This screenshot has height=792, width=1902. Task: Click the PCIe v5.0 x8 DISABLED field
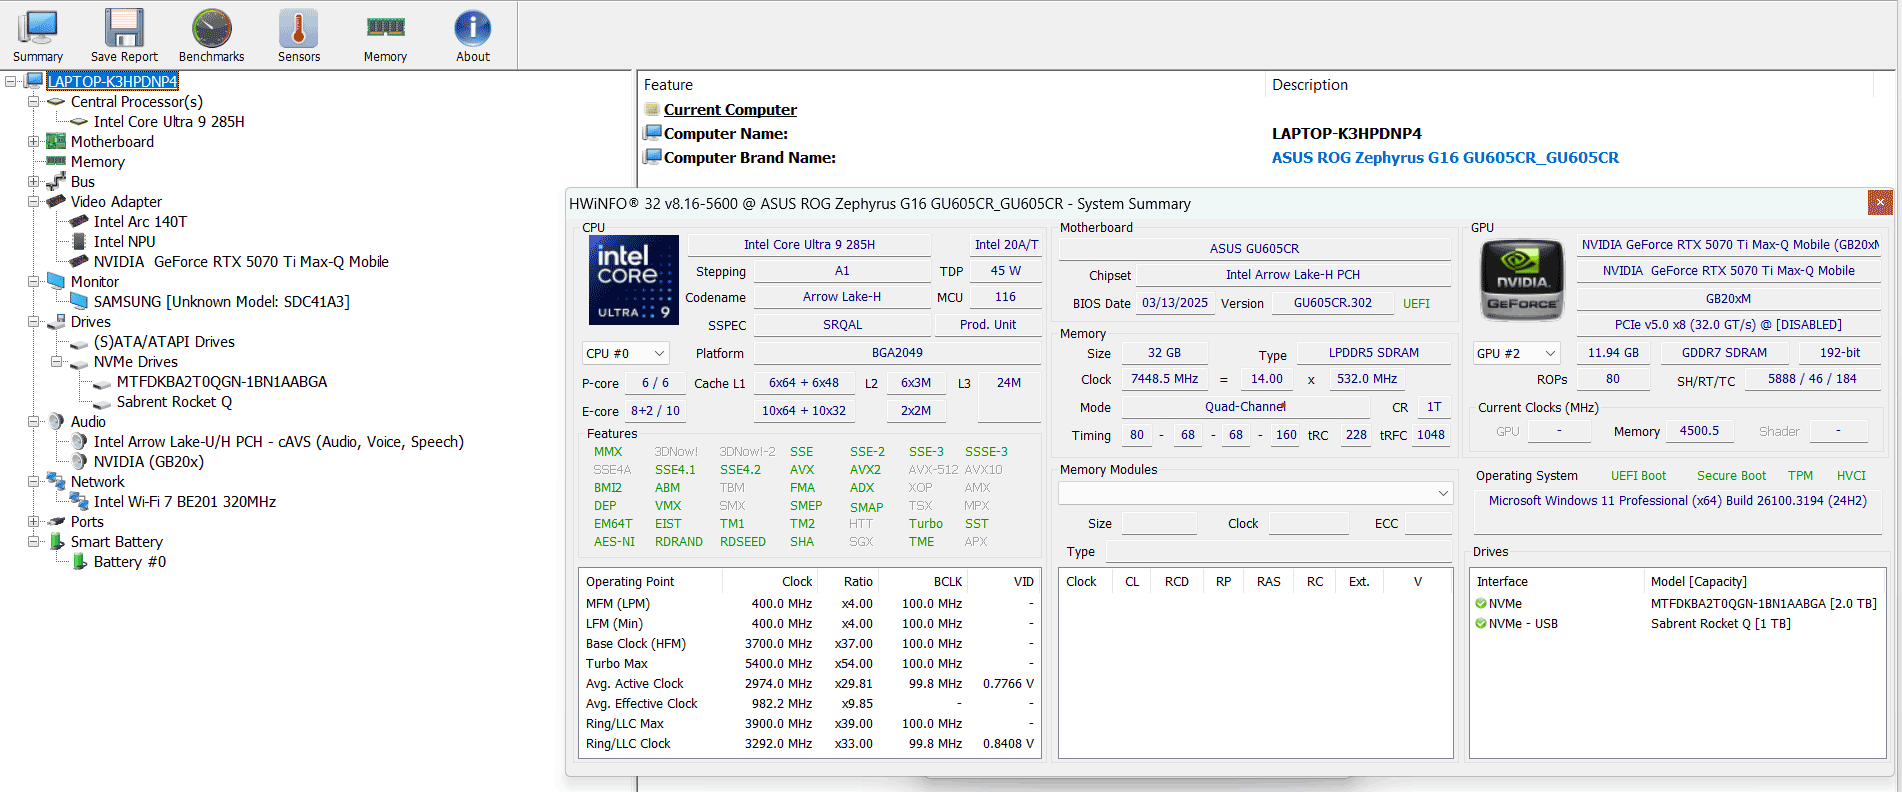1727,324
